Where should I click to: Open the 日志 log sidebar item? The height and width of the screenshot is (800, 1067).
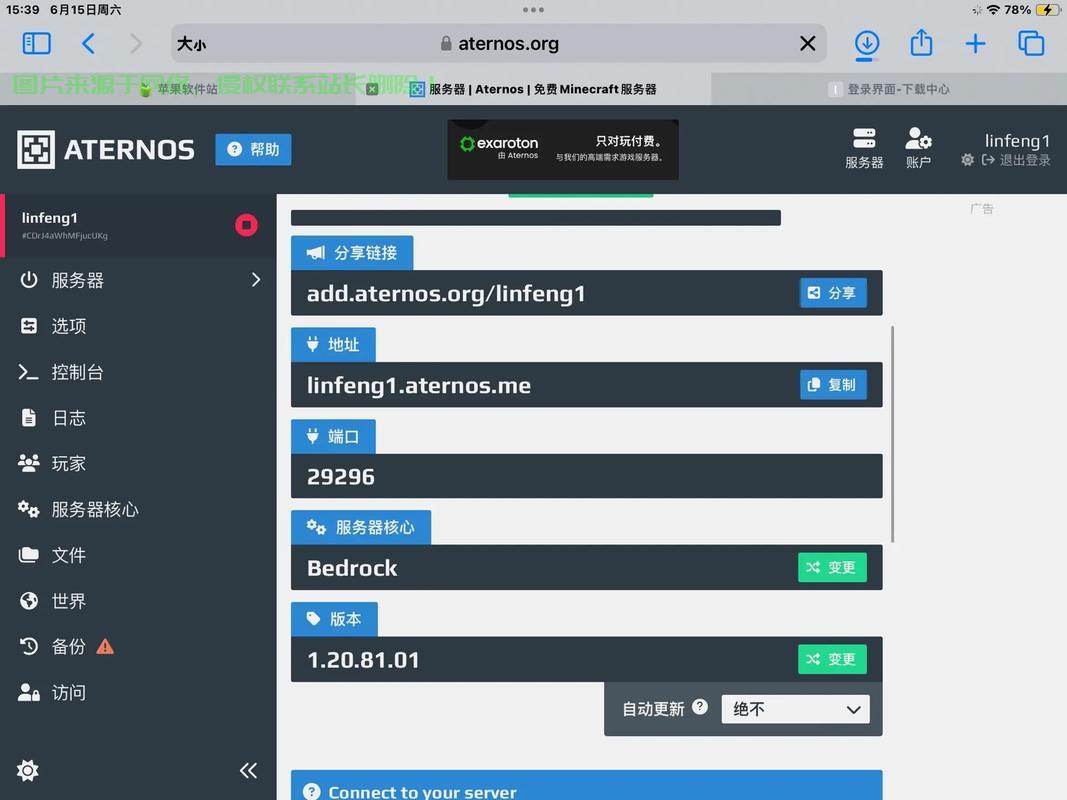pos(138,418)
